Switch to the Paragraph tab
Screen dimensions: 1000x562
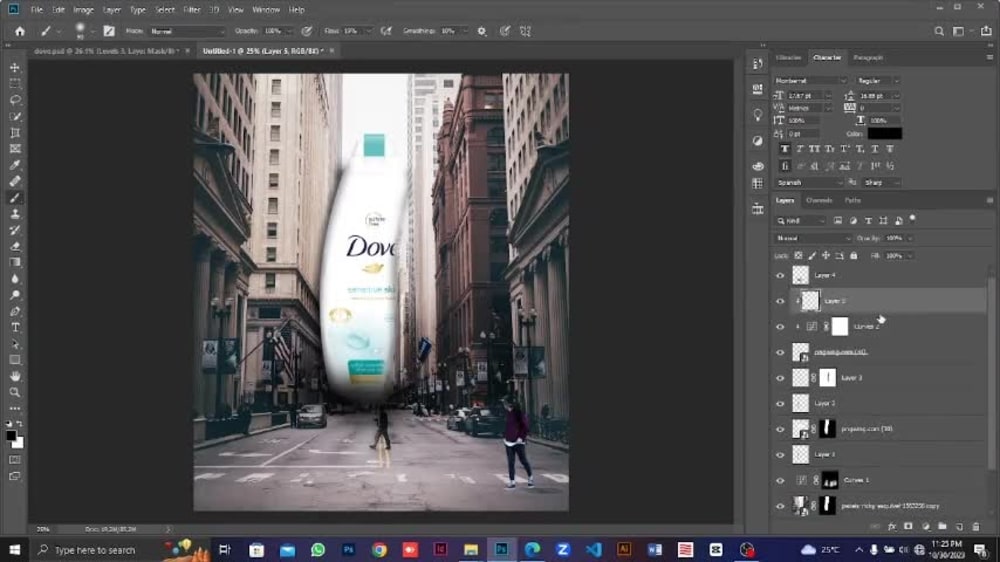(868, 57)
